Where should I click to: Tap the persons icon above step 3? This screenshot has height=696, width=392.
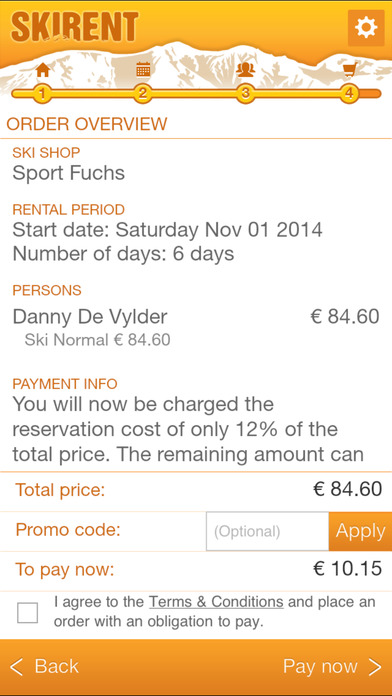coord(245,69)
